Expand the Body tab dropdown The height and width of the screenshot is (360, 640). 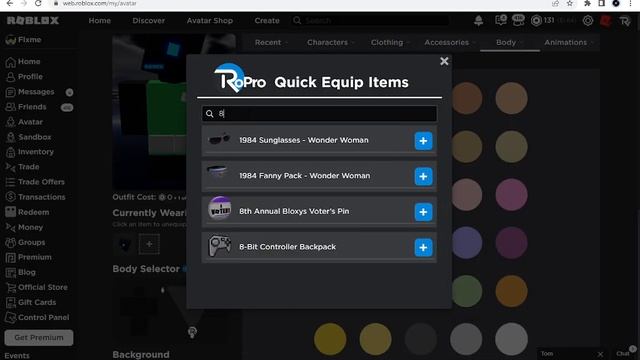click(x=509, y=42)
